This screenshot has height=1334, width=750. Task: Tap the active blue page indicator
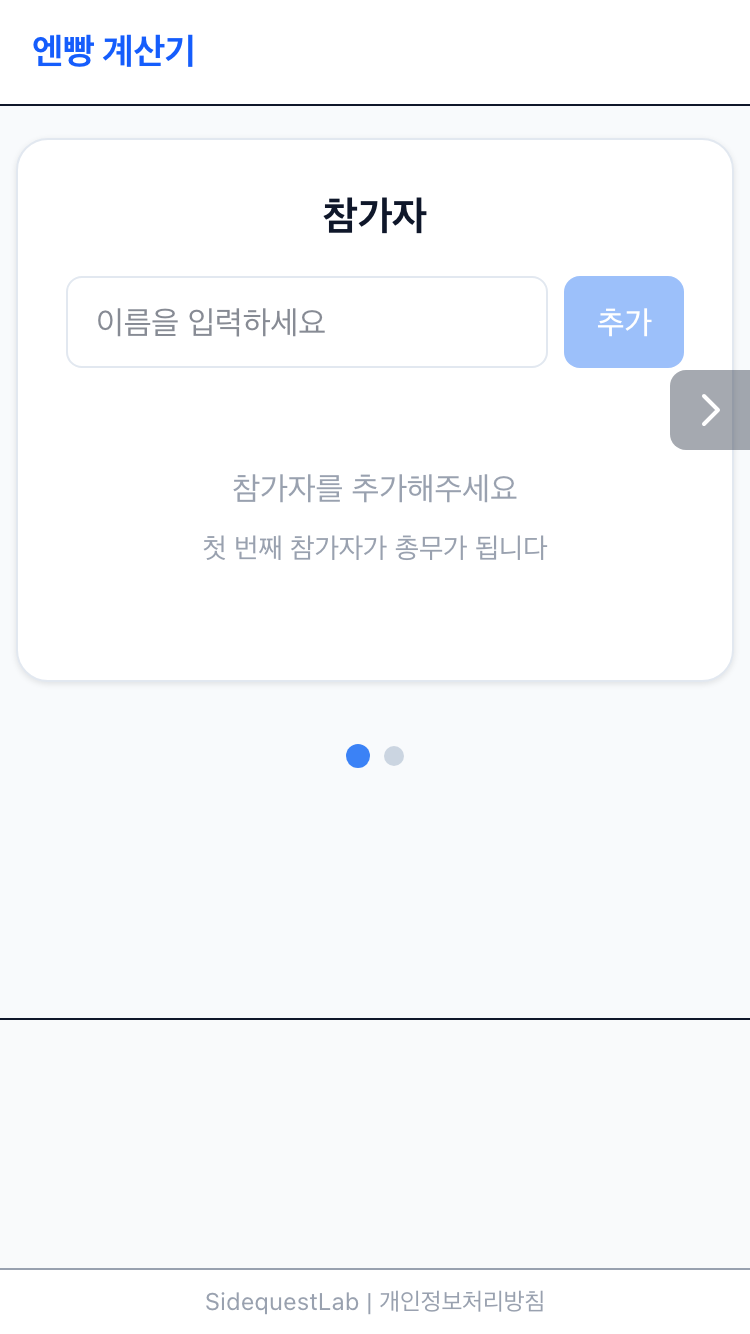coord(358,756)
